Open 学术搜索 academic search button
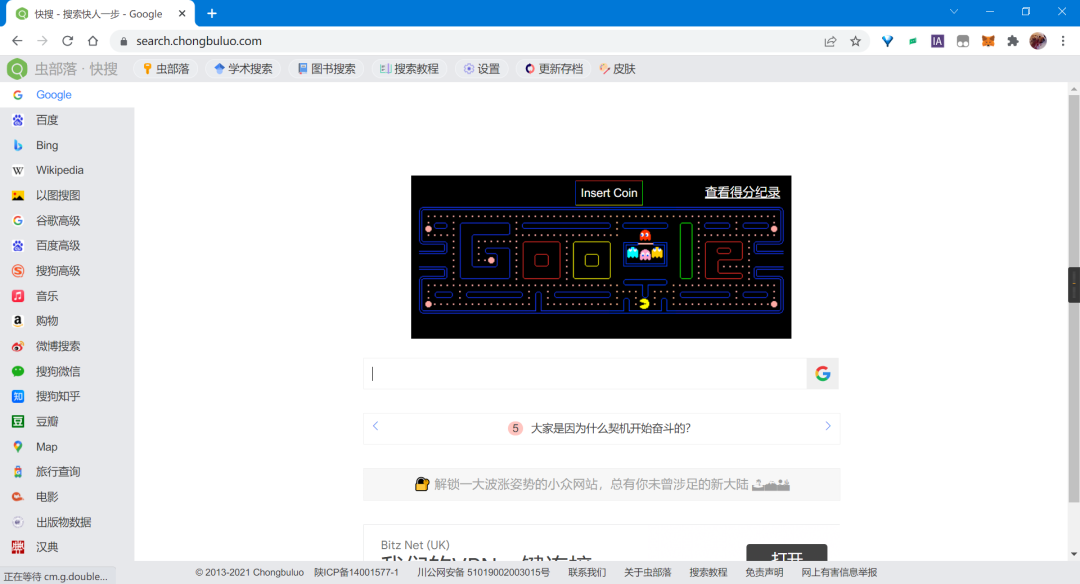 [243, 69]
